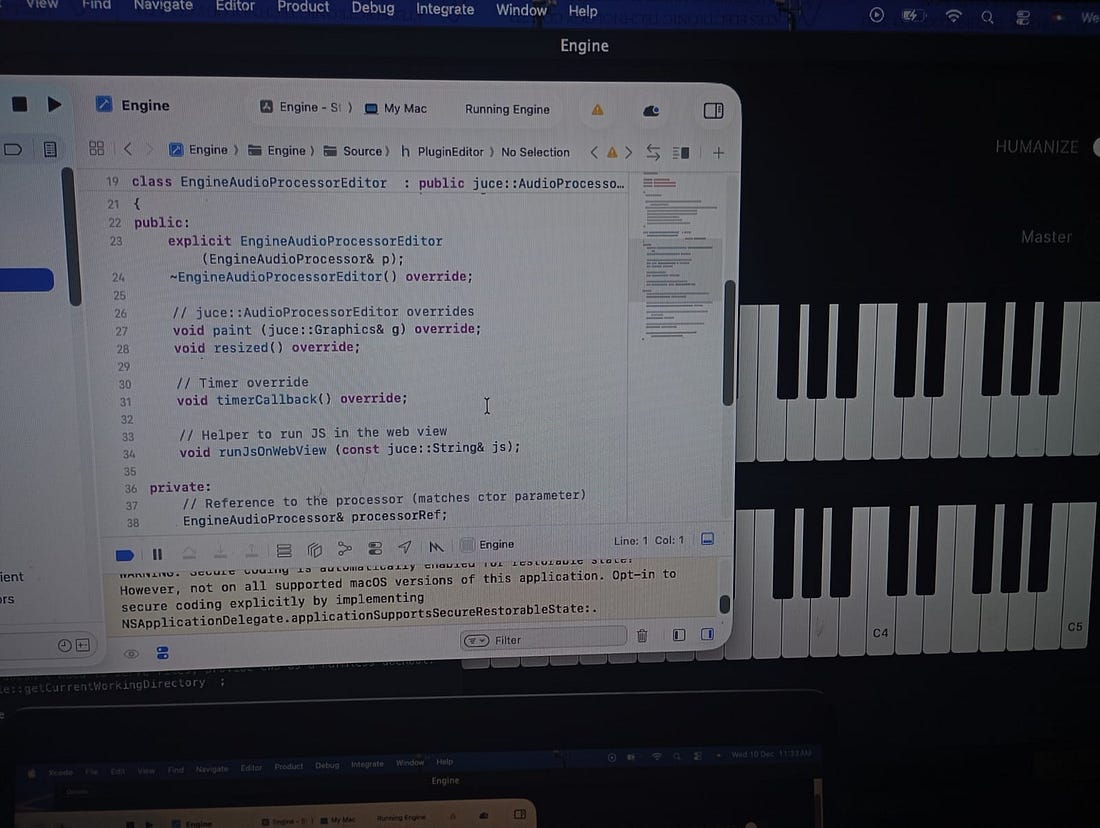Open editor options minimap button
The height and width of the screenshot is (828, 1100).
[681, 152]
